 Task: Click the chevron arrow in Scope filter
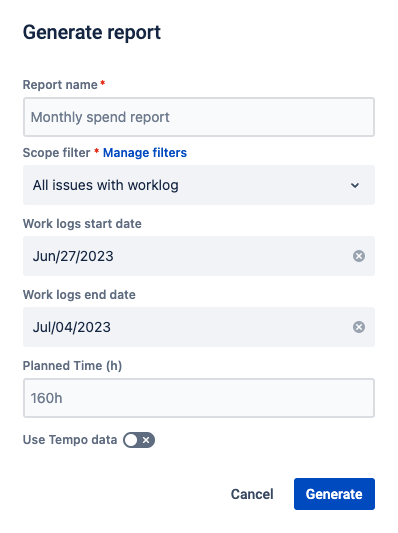[x=355, y=185]
